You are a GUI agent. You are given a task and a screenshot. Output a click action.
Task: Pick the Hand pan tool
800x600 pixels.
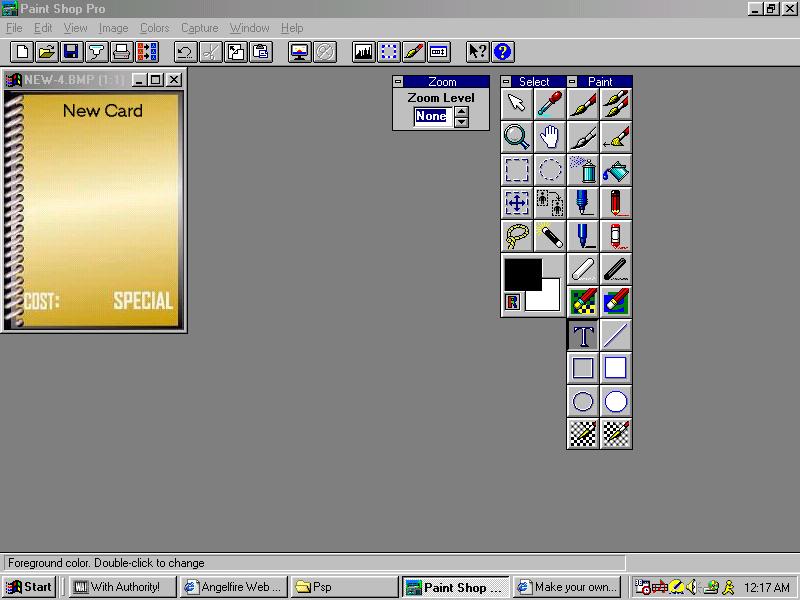[549, 137]
